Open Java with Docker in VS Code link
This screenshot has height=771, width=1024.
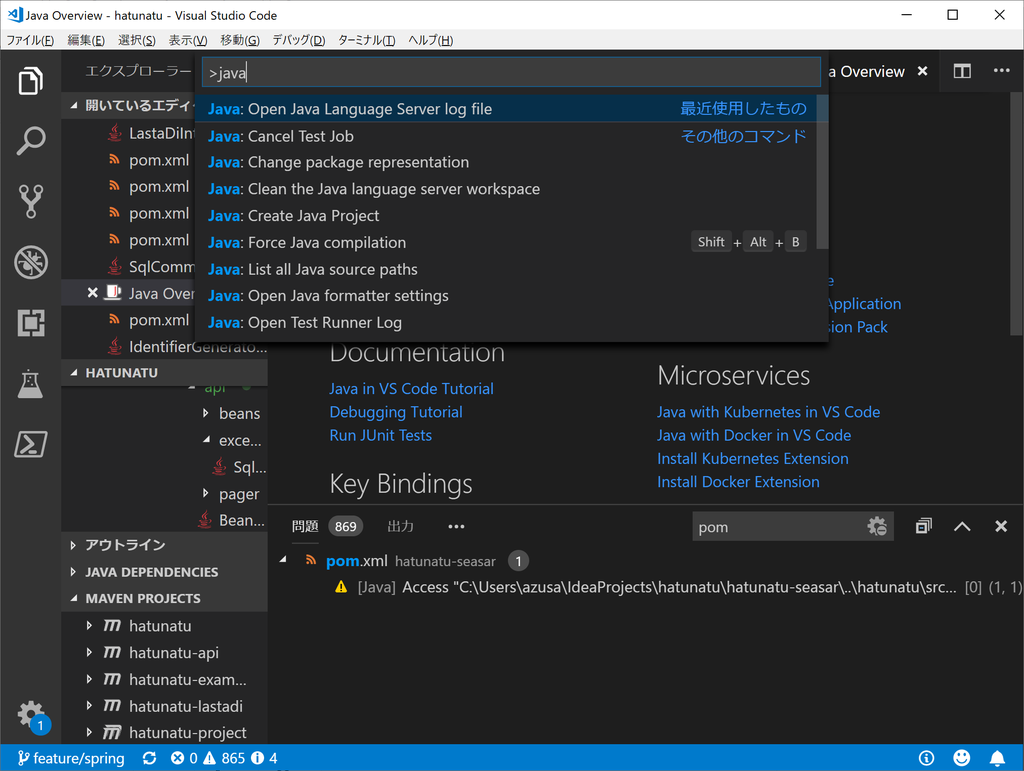(x=754, y=435)
